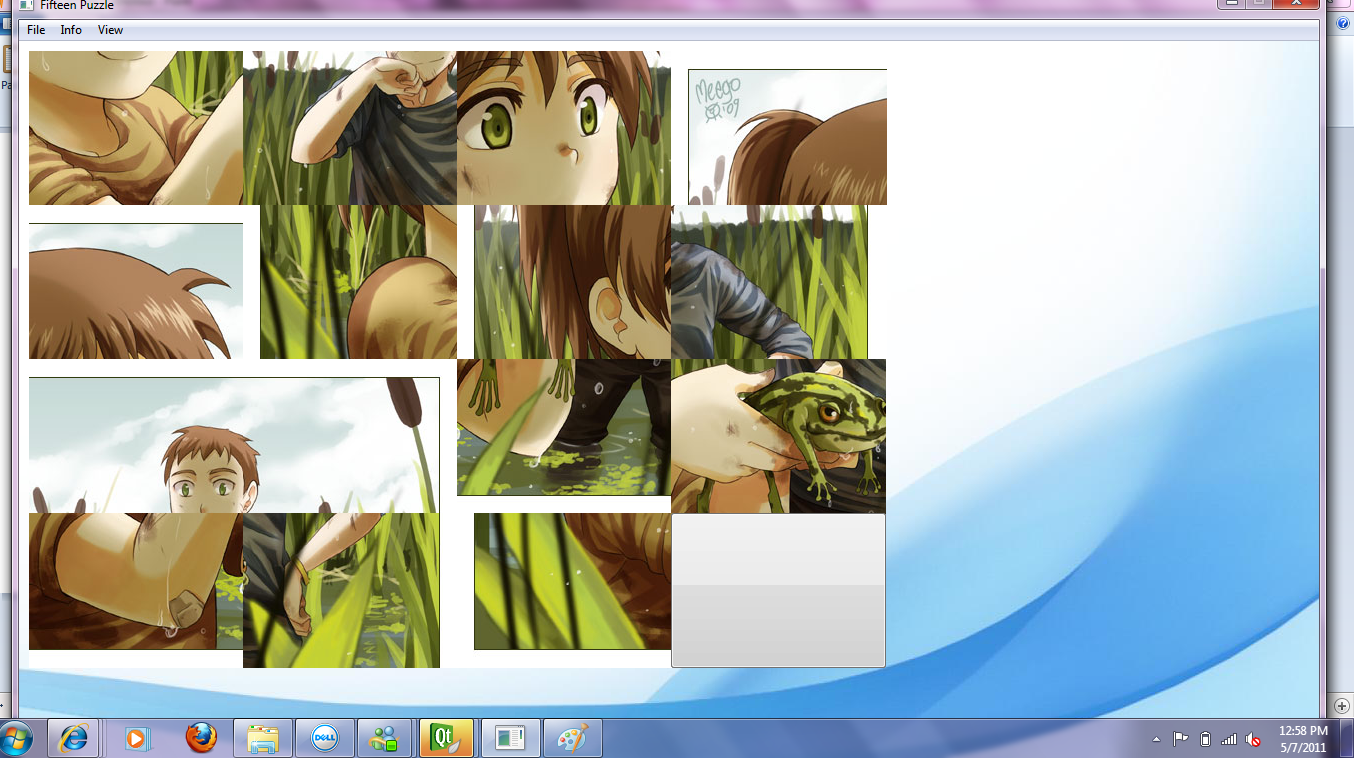Launch Internet Explorer from taskbar
Viewport: 1366px width, 768px height.
pyautogui.click(x=74, y=739)
